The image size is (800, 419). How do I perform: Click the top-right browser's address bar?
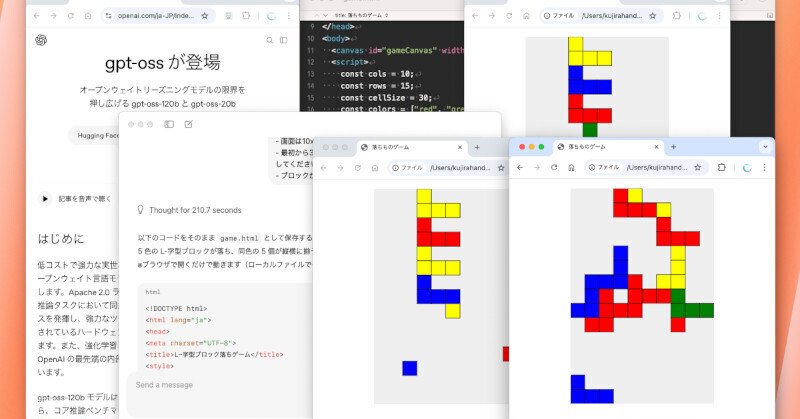pyautogui.click(x=601, y=16)
